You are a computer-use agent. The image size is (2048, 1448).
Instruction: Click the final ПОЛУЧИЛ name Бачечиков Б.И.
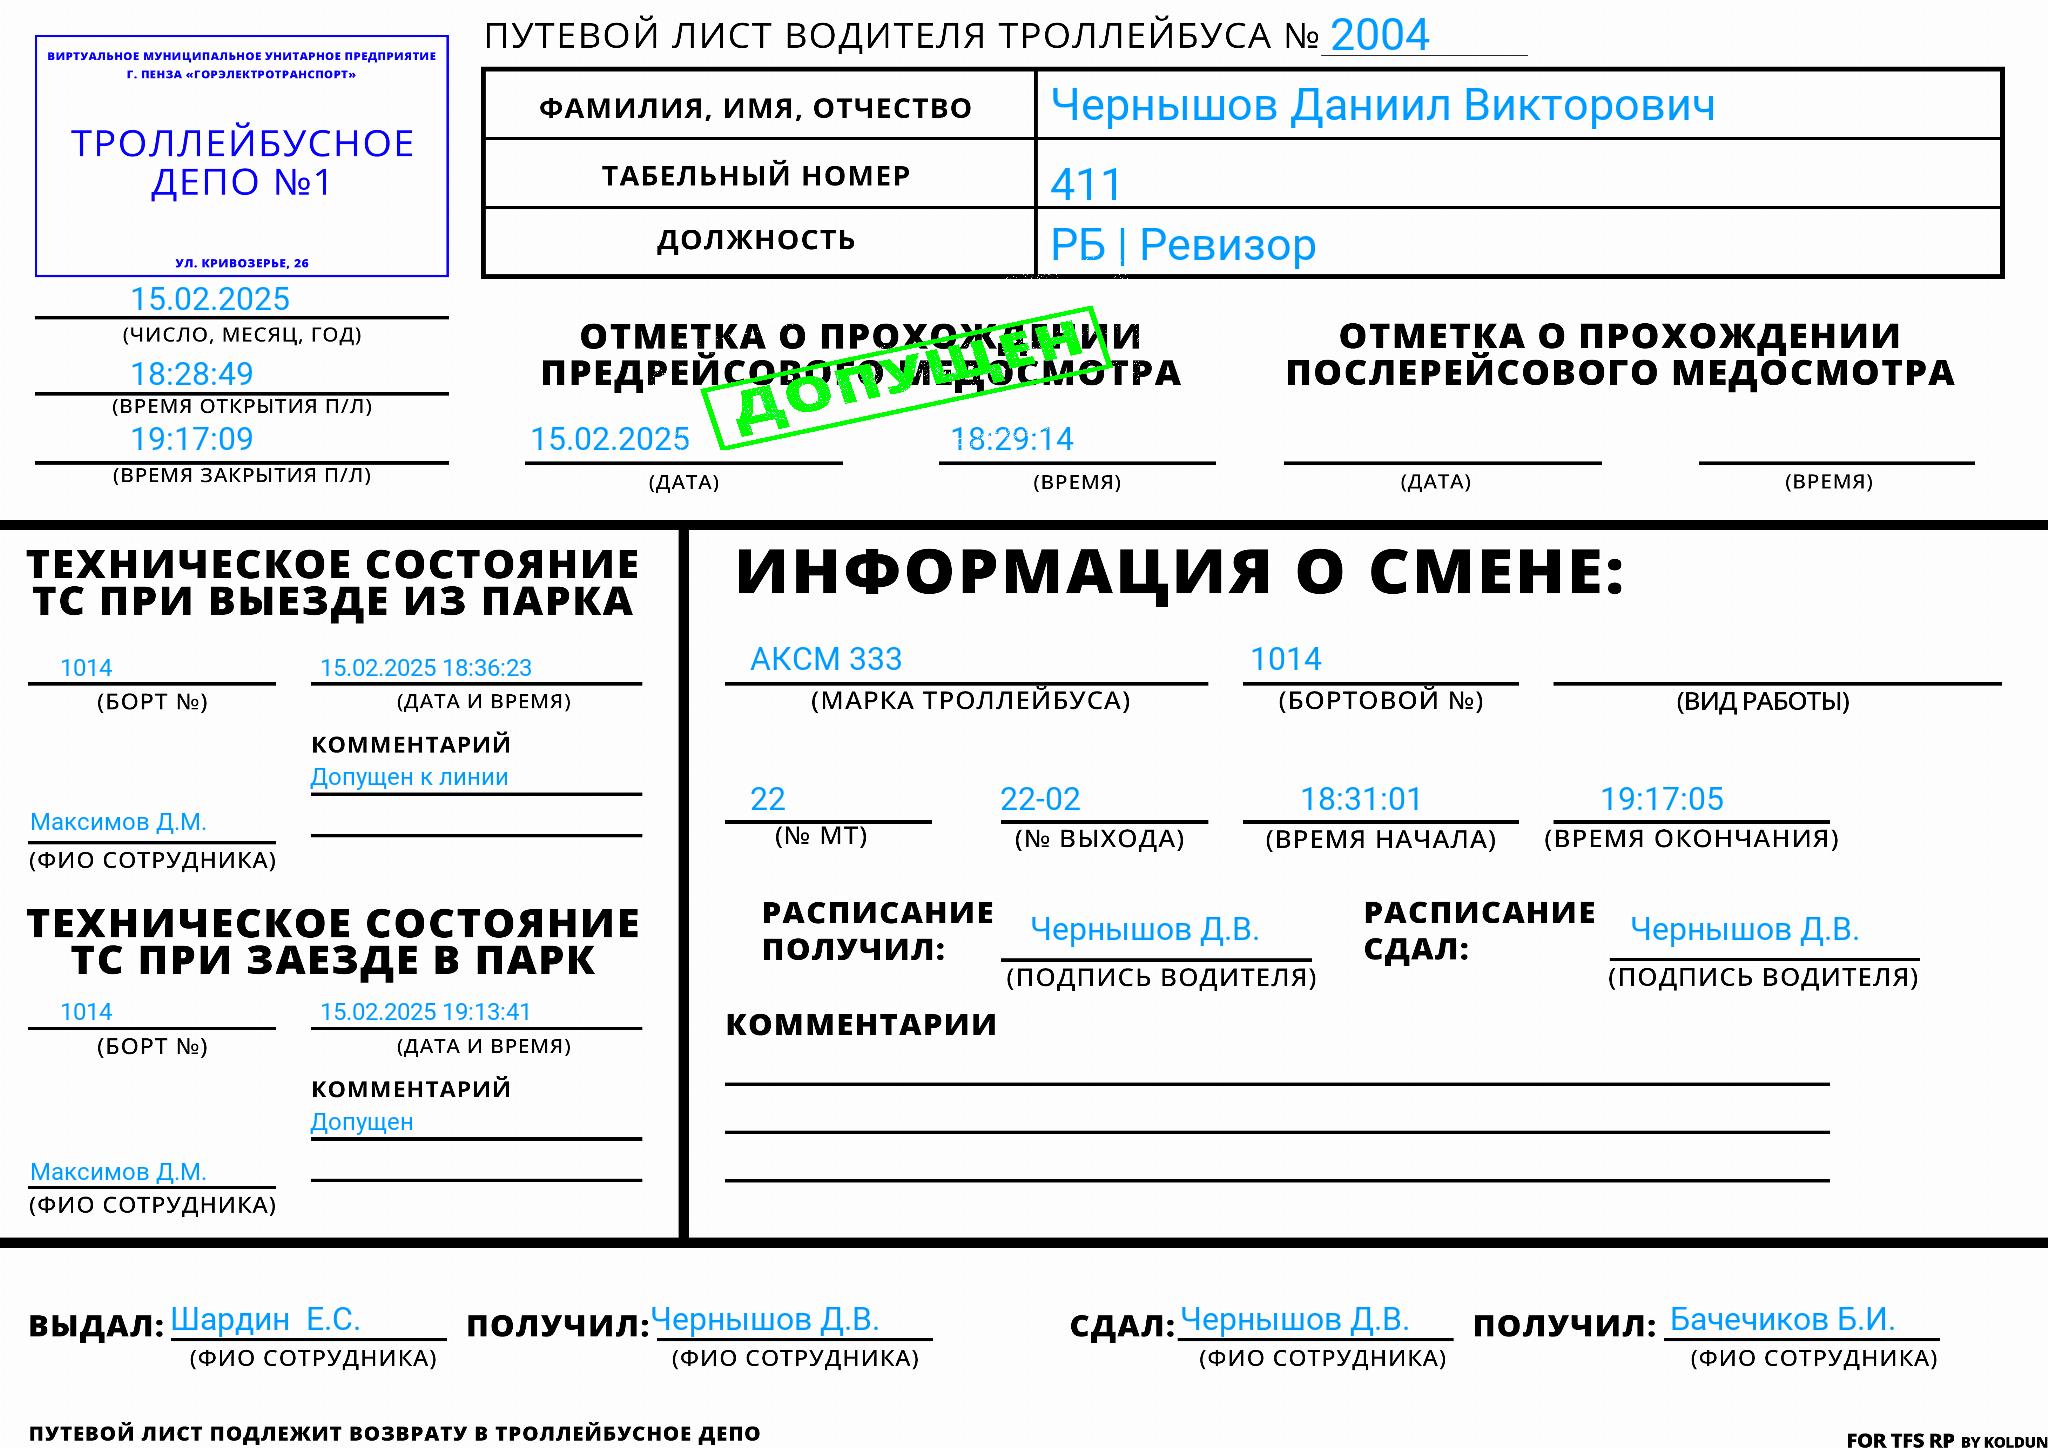(1782, 1320)
